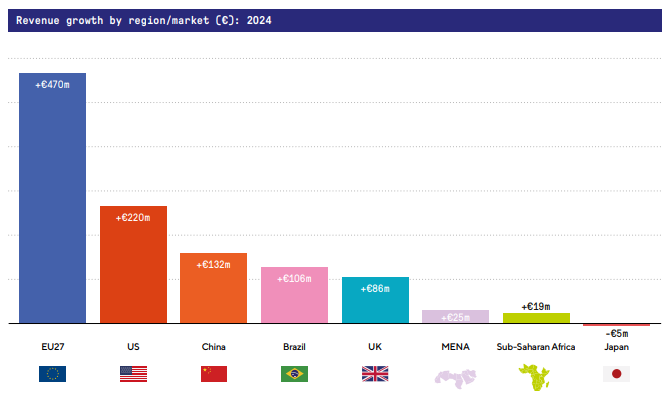Click the European Union flag icon
671x404 pixels.
[x=52, y=374]
